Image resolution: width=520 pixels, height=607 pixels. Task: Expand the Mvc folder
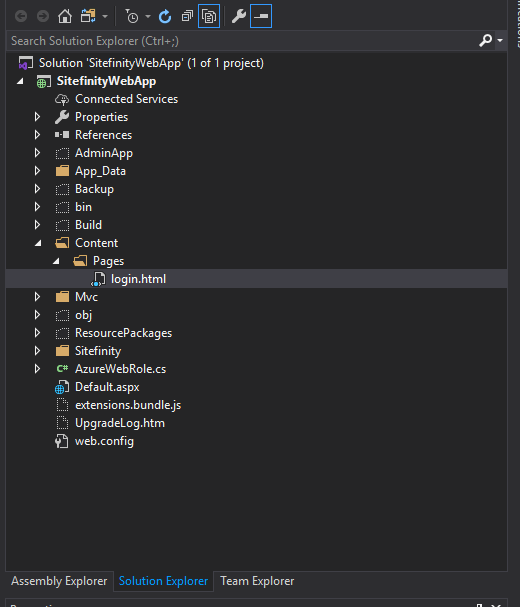point(37,297)
